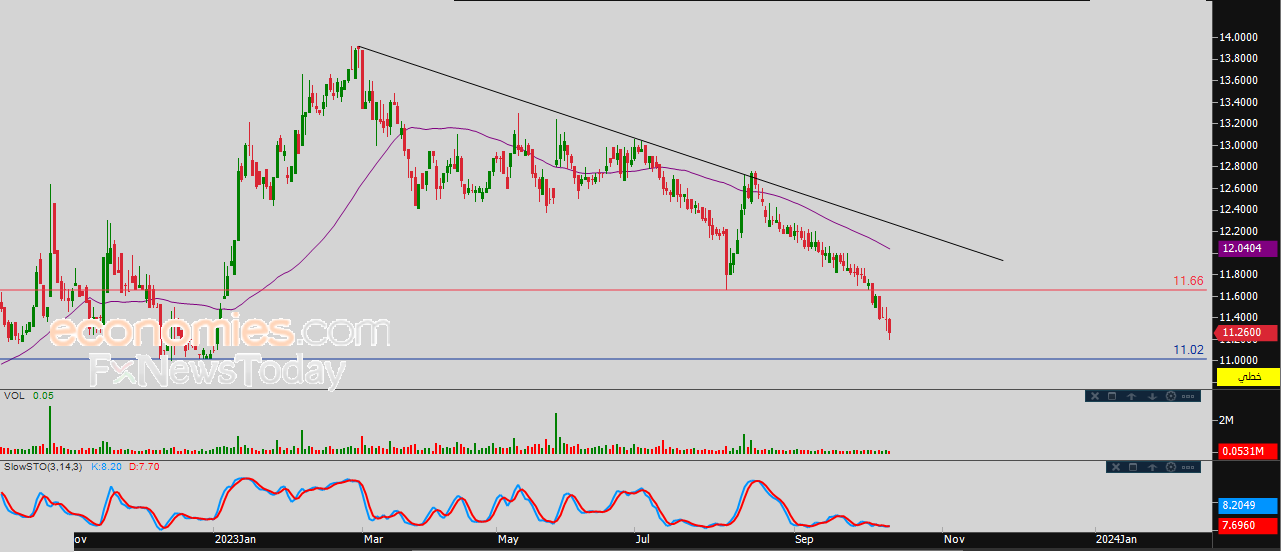Open SlowSTO settings gear
This screenshot has width=1281, height=552.
[x=1171, y=467]
